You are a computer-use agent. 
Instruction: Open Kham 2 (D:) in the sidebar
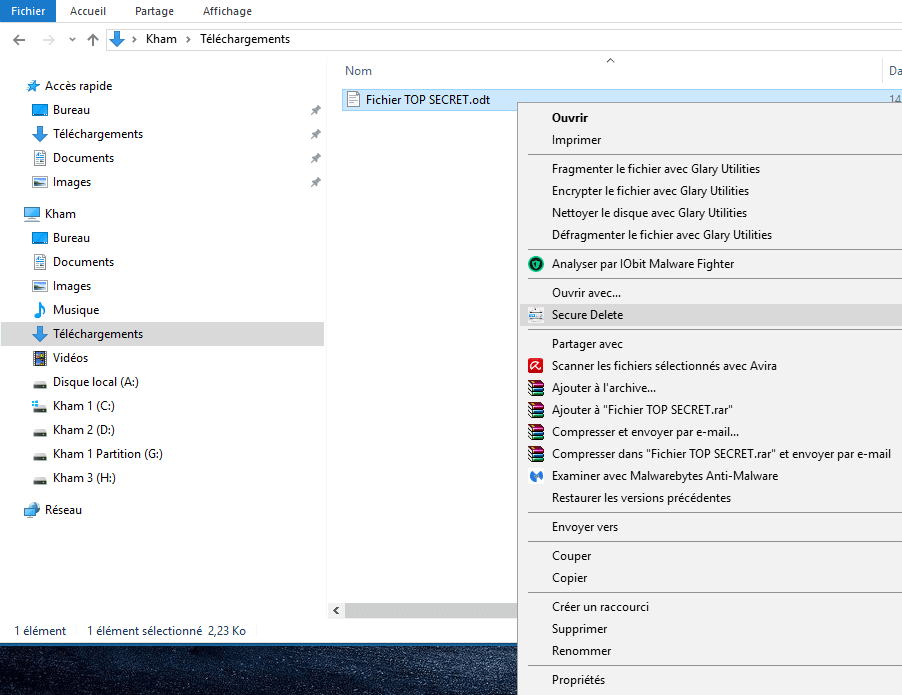[x=83, y=430]
